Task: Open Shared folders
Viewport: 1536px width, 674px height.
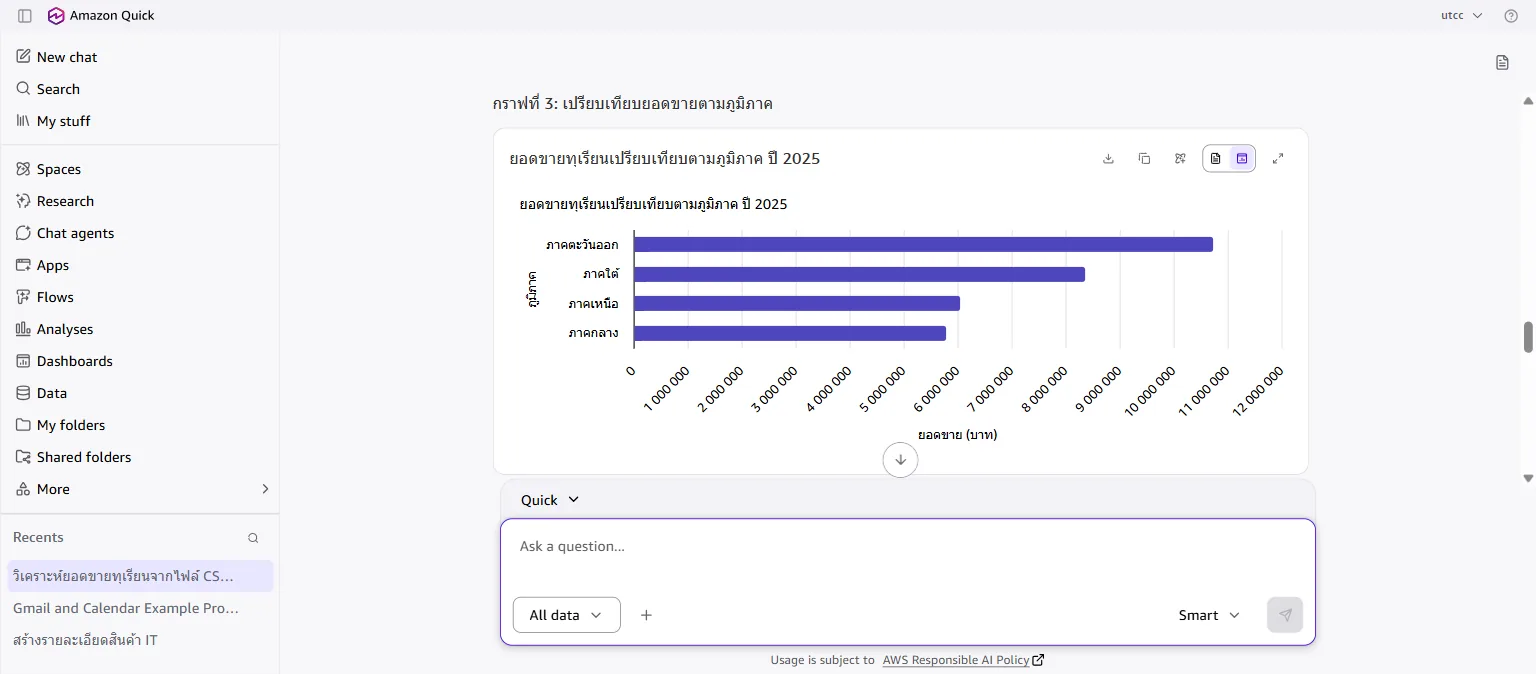Action: click(x=139, y=457)
